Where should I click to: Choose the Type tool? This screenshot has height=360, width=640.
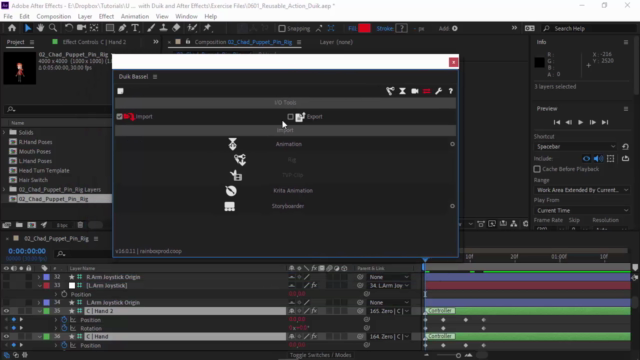coord(135,28)
